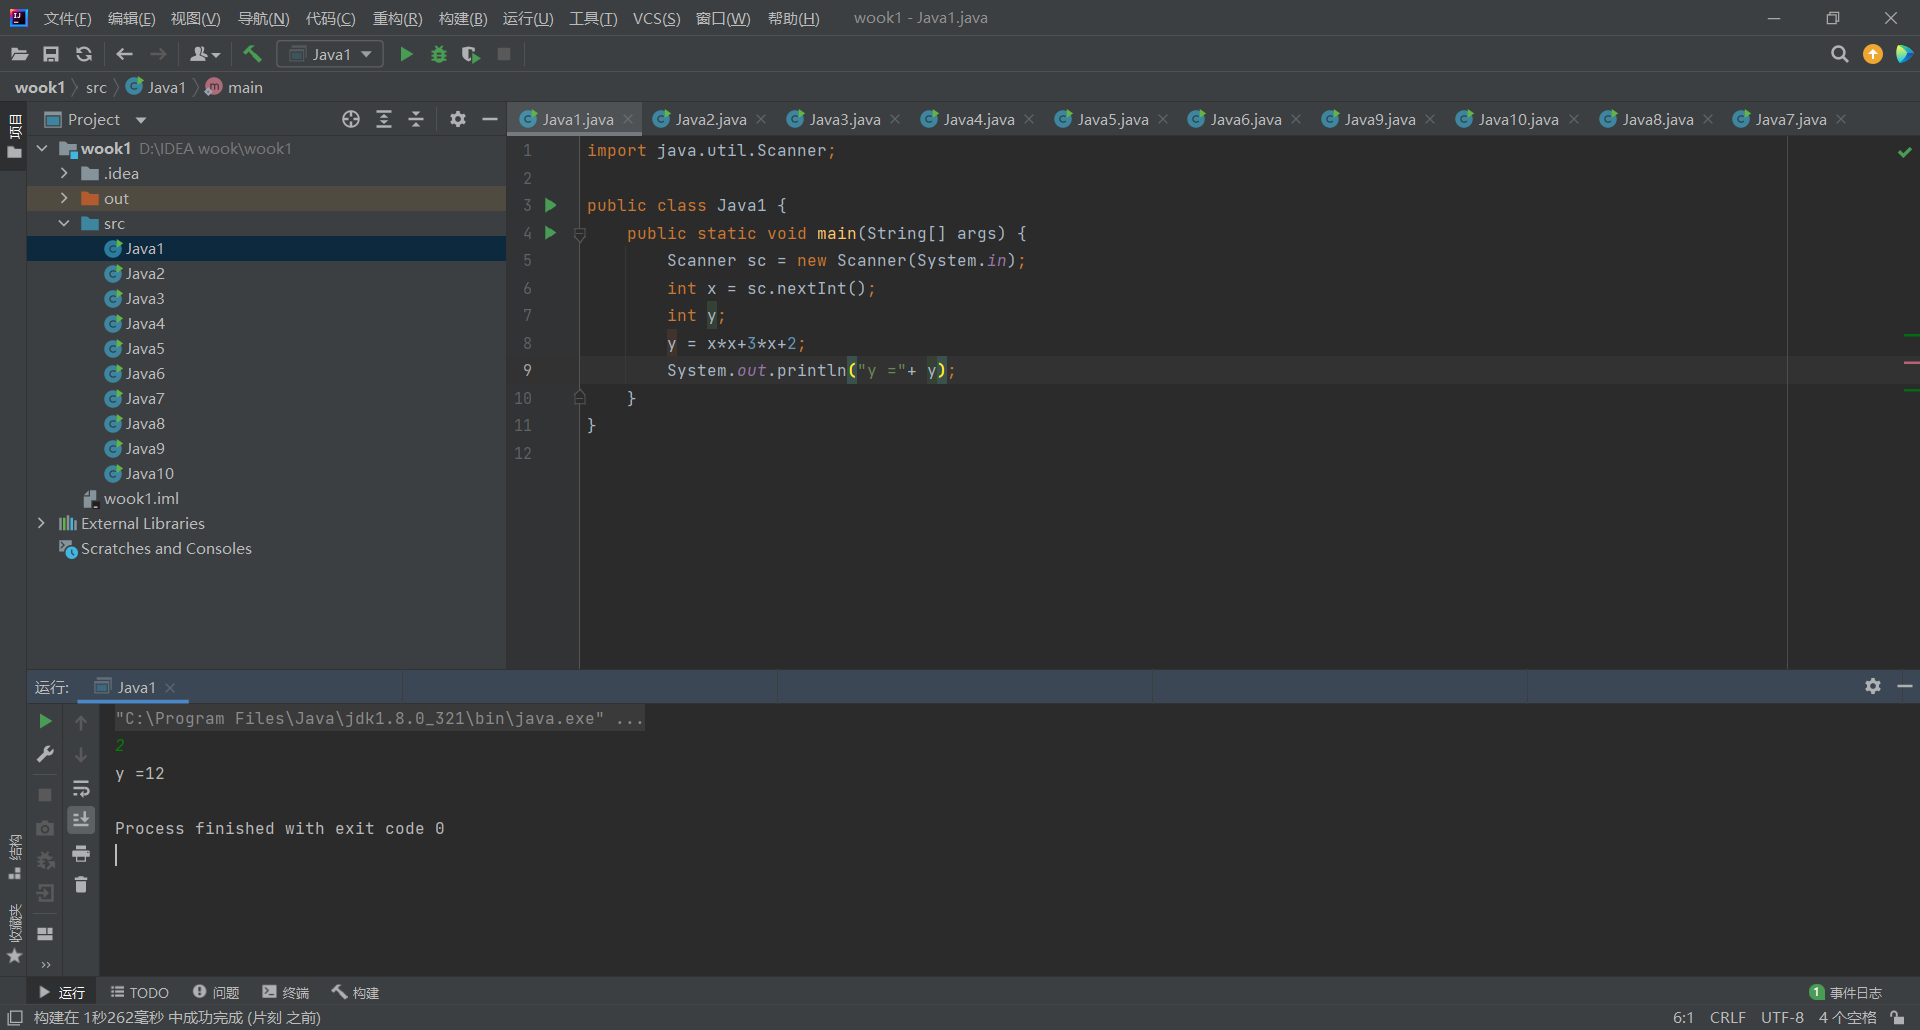The height and width of the screenshot is (1030, 1920).
Task: Switch to the Java10.java editor tab
Action: (x=1518, y=119)
